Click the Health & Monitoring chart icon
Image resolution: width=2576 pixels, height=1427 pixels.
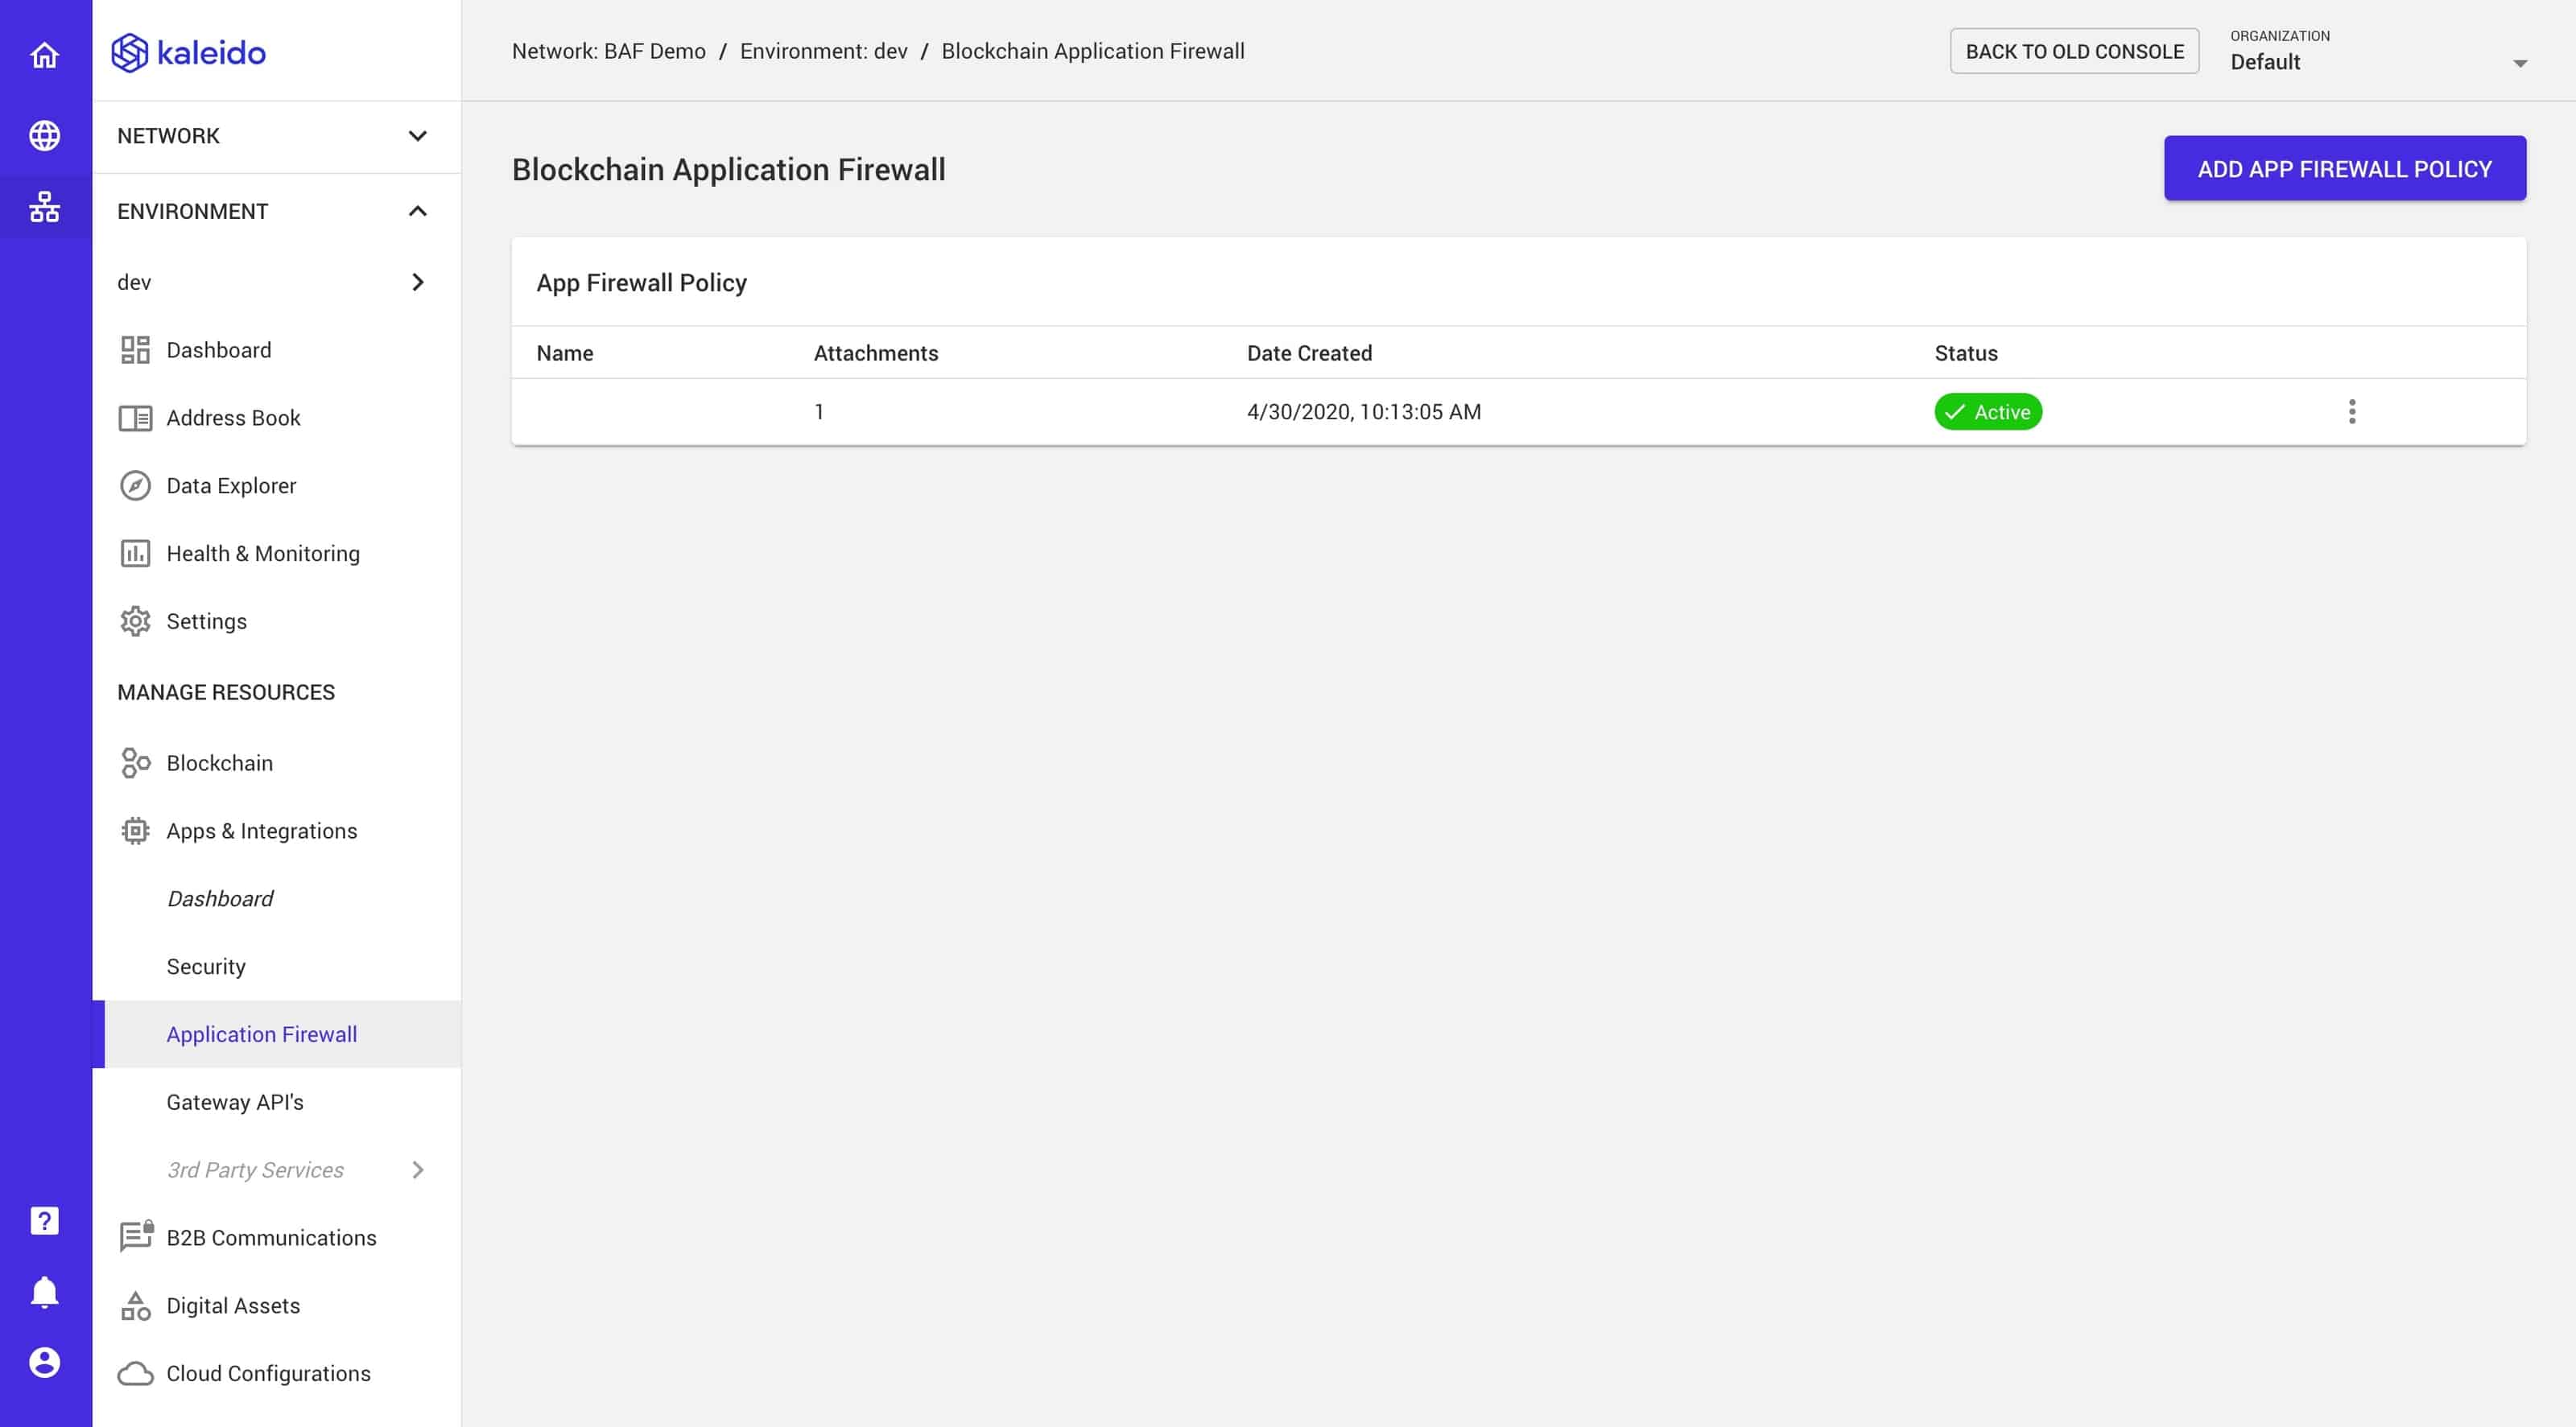click(136, 553)
